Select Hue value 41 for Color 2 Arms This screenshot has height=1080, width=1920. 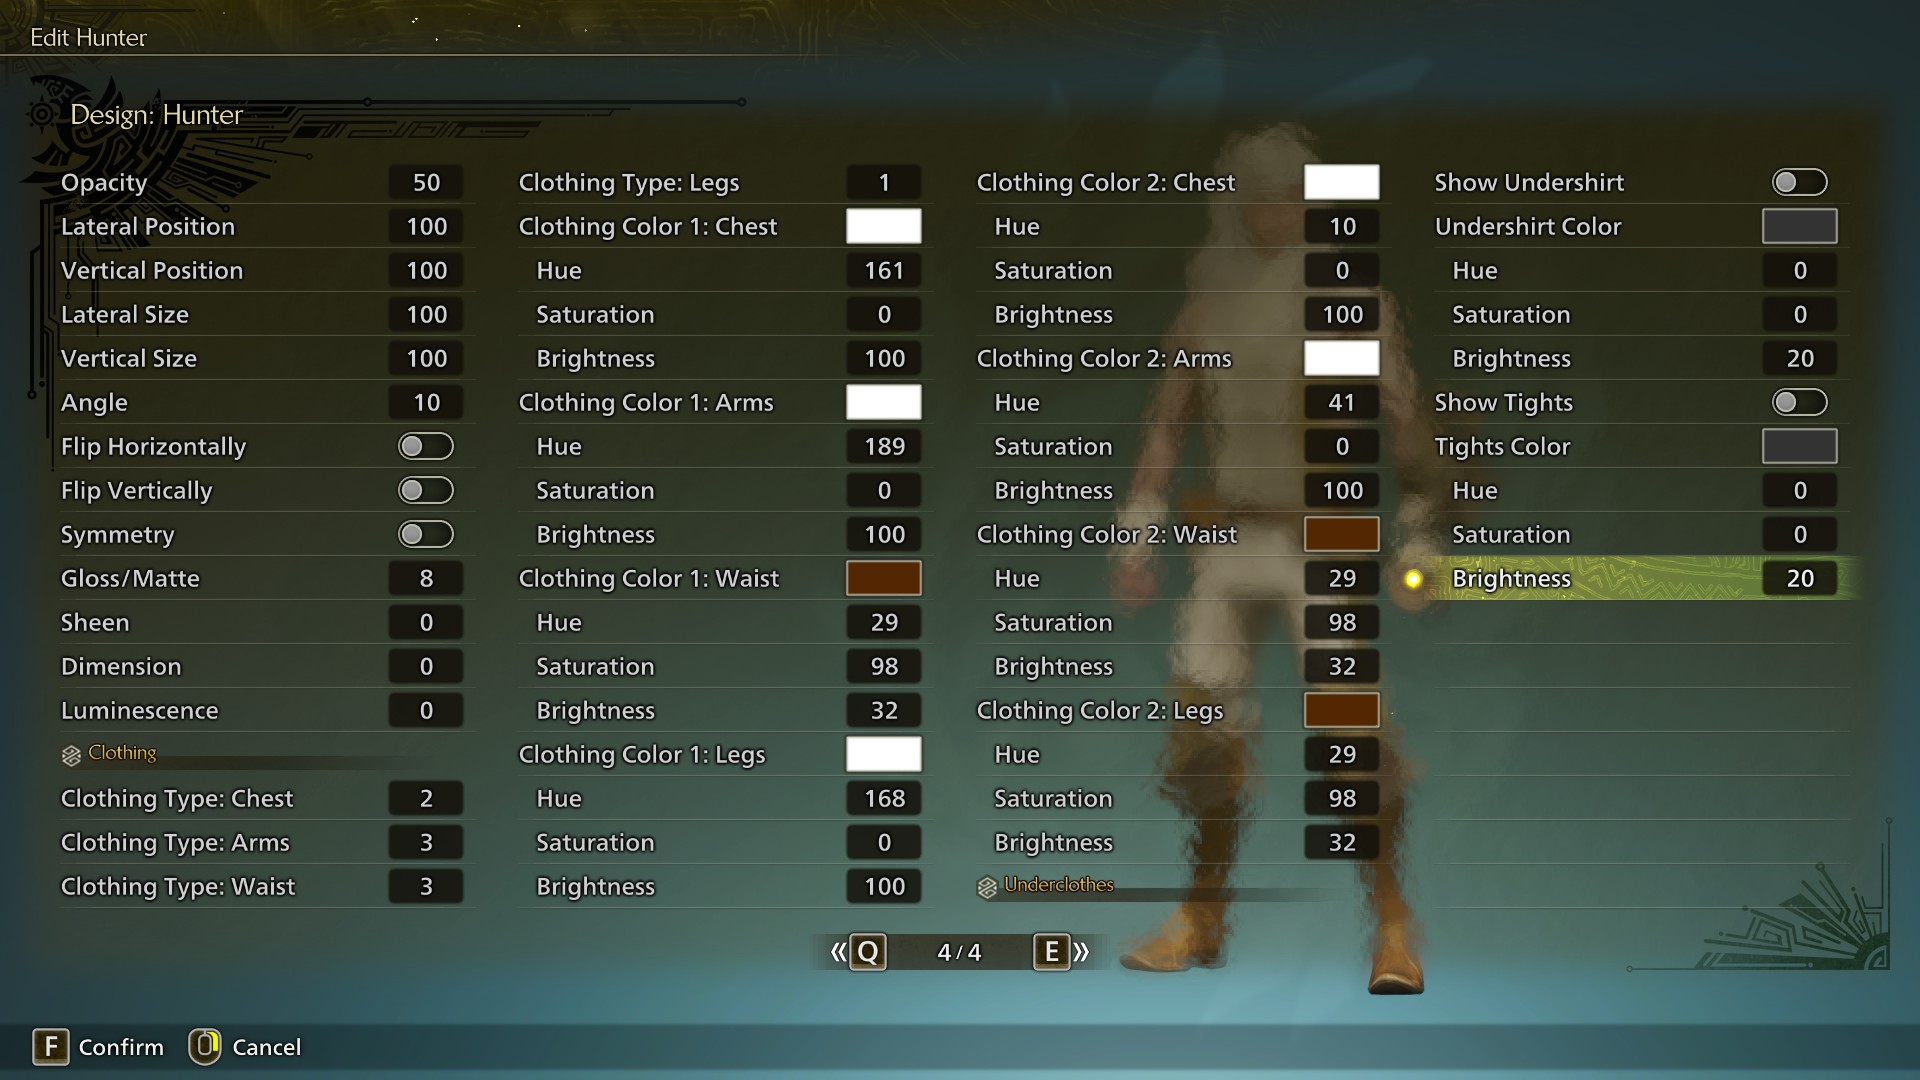(1342, 402)
